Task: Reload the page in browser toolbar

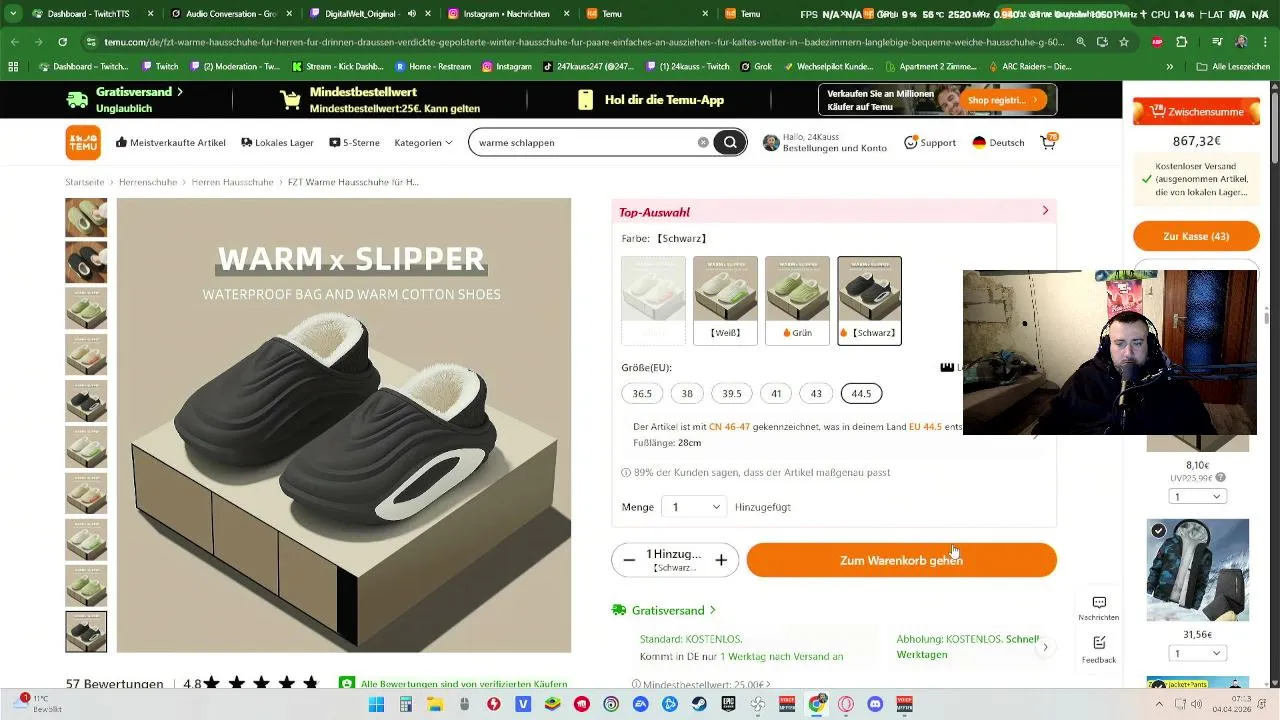Action: 62,42
